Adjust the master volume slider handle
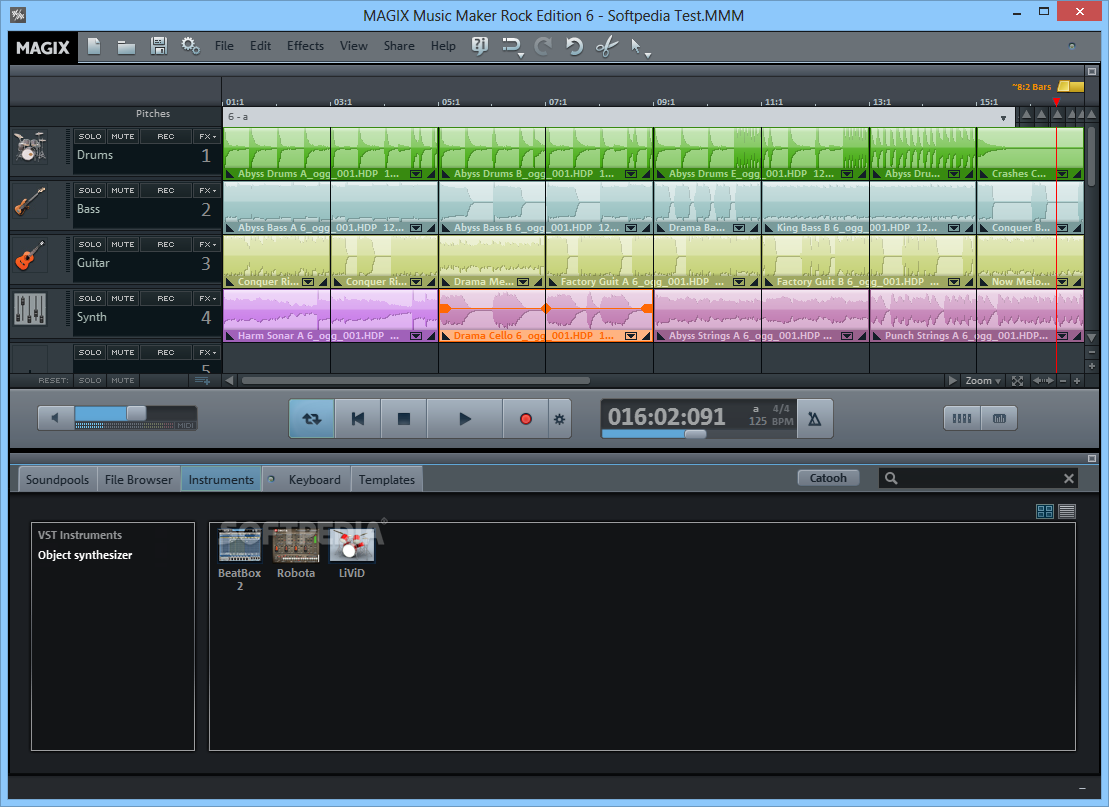 click(x=137, y=414)
